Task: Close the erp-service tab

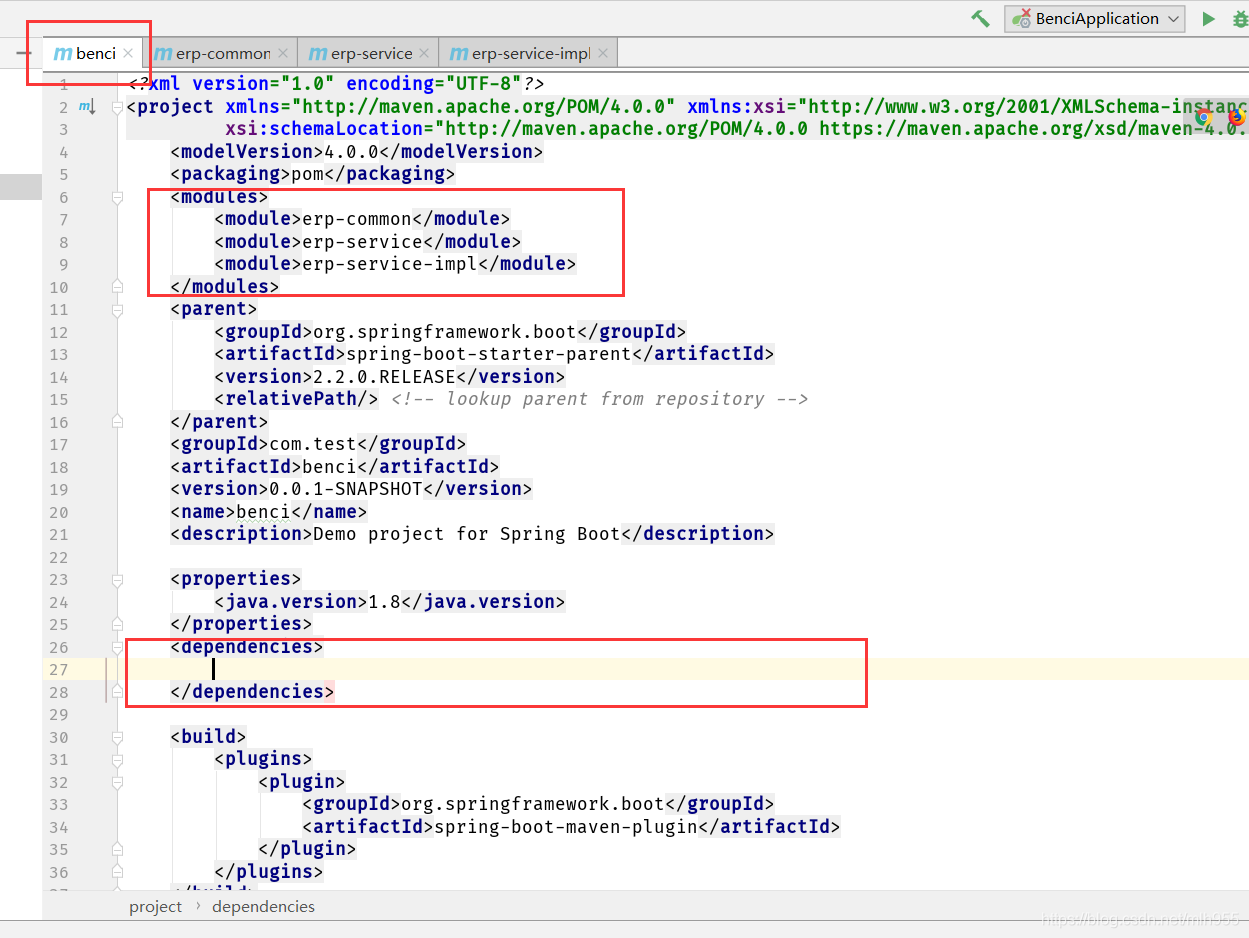Action: 425,53
